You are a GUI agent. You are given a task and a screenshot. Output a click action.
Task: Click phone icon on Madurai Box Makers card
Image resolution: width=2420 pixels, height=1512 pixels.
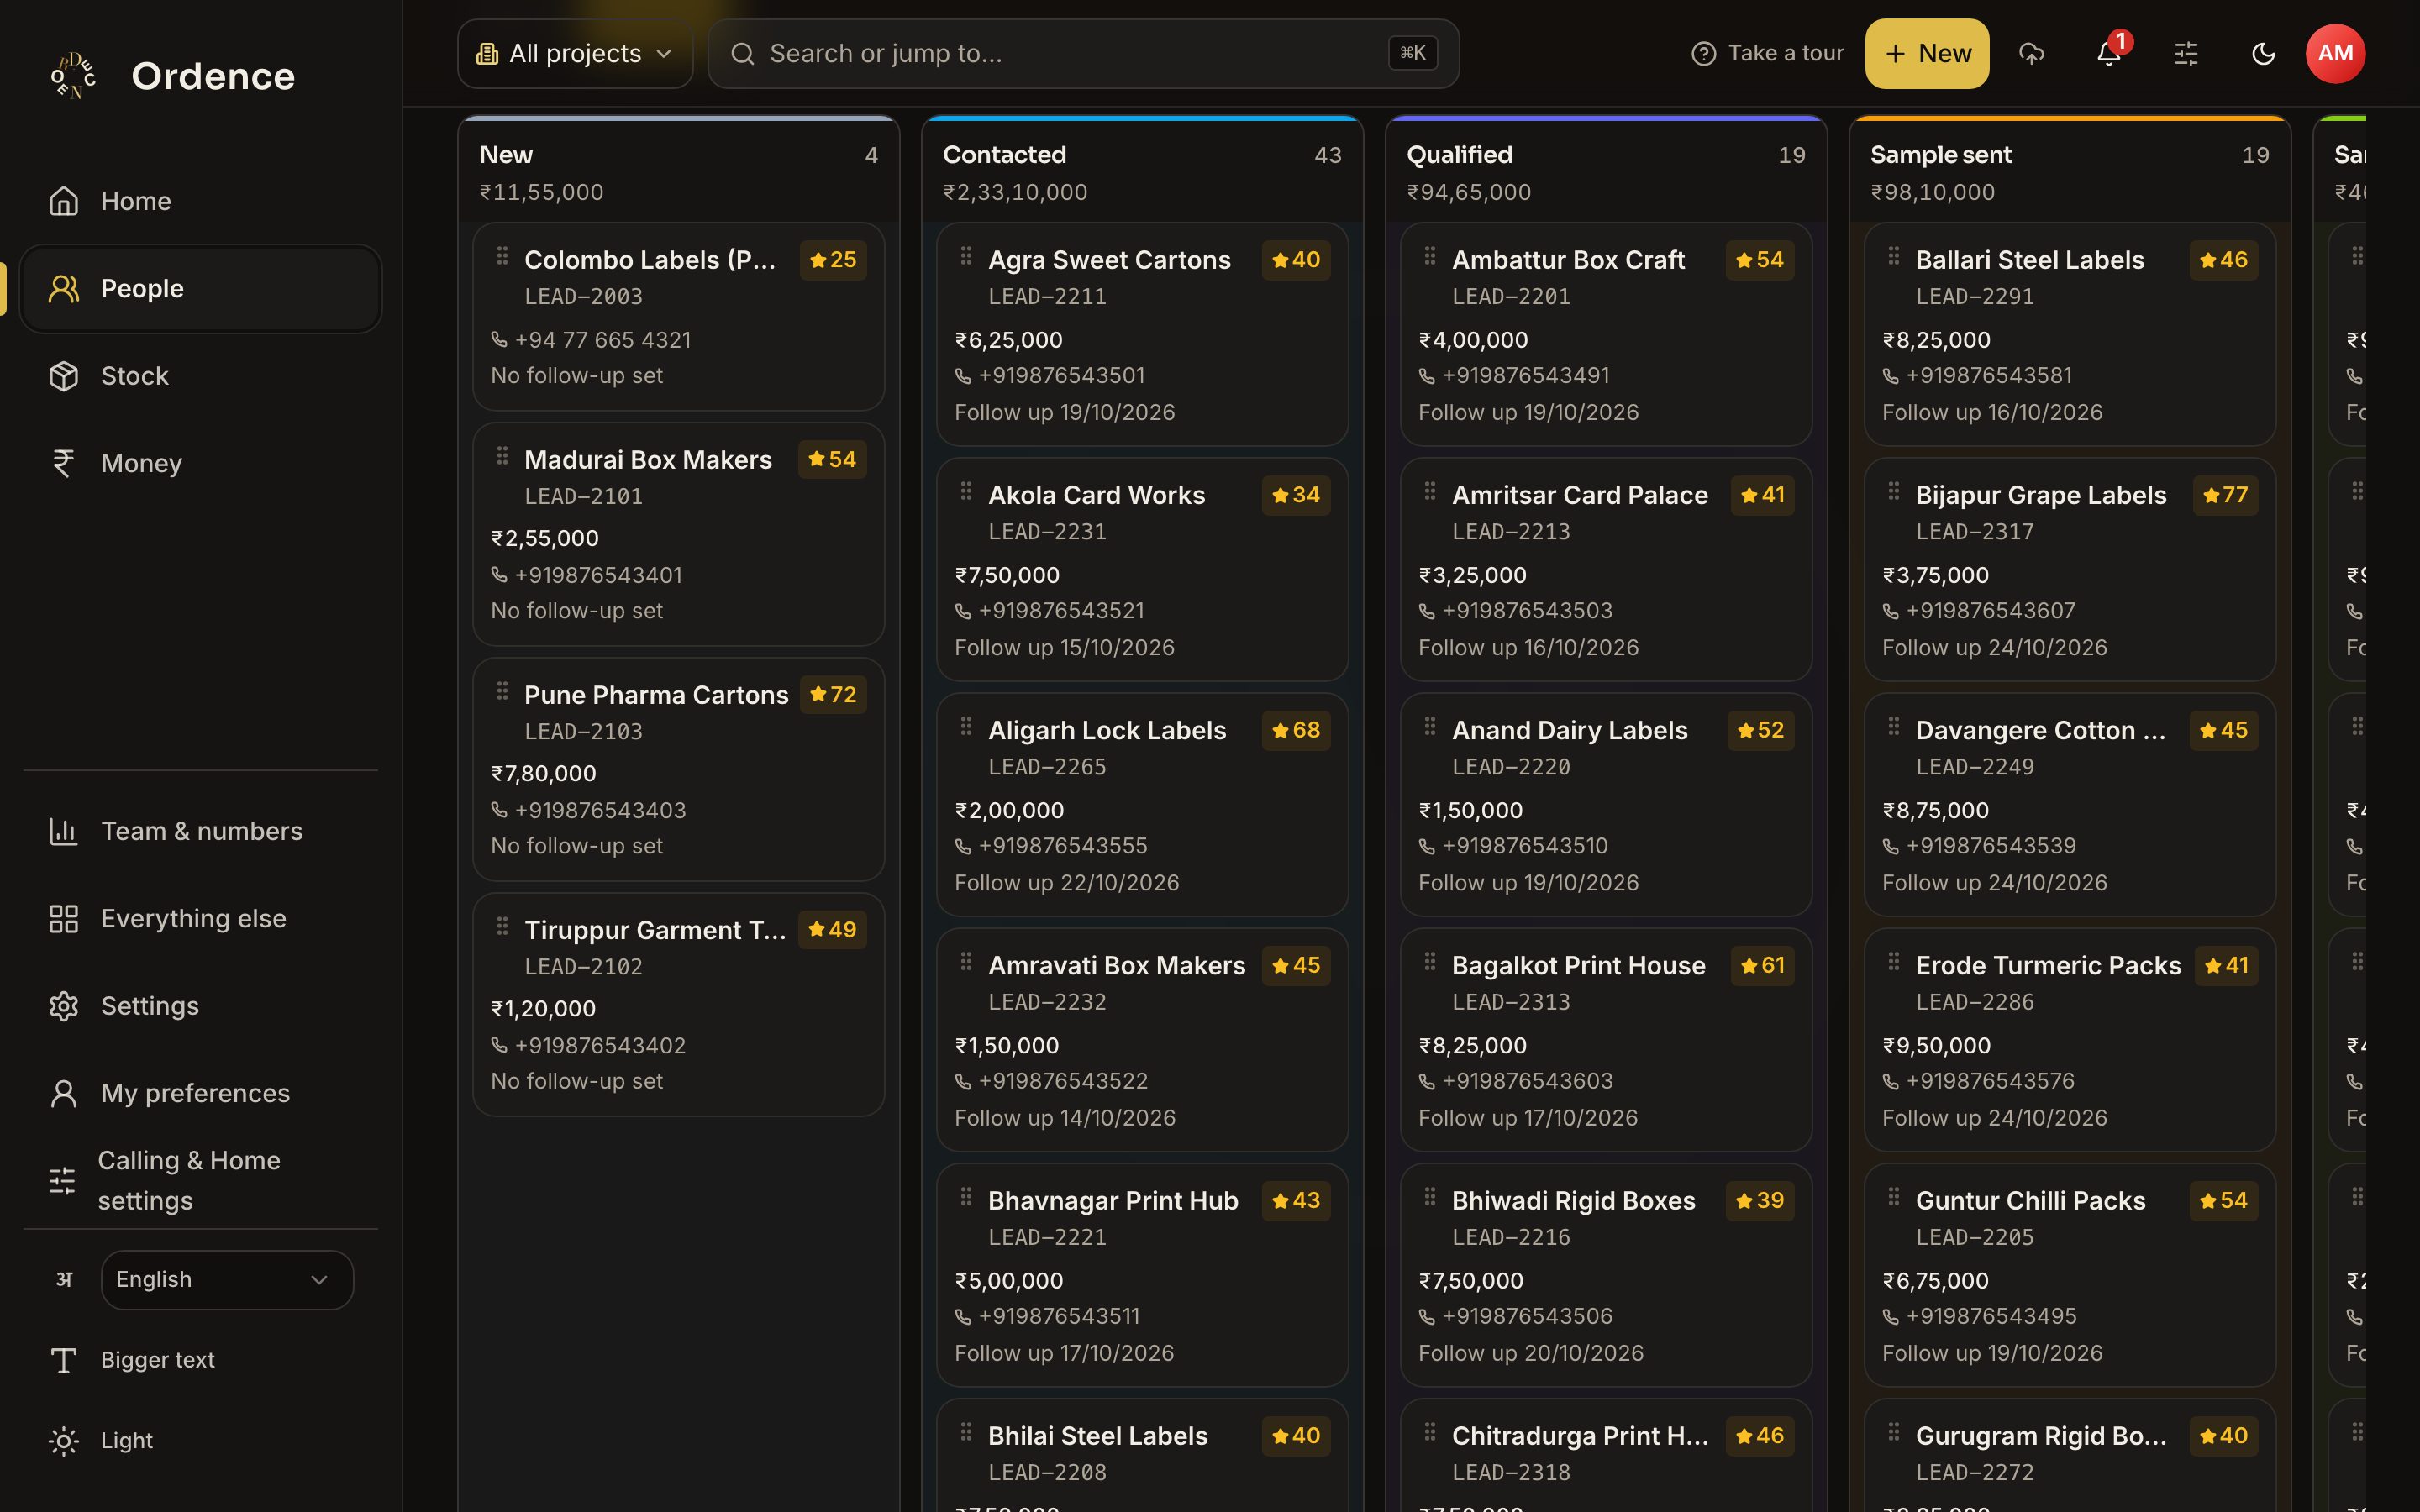(x=500, y=575)
